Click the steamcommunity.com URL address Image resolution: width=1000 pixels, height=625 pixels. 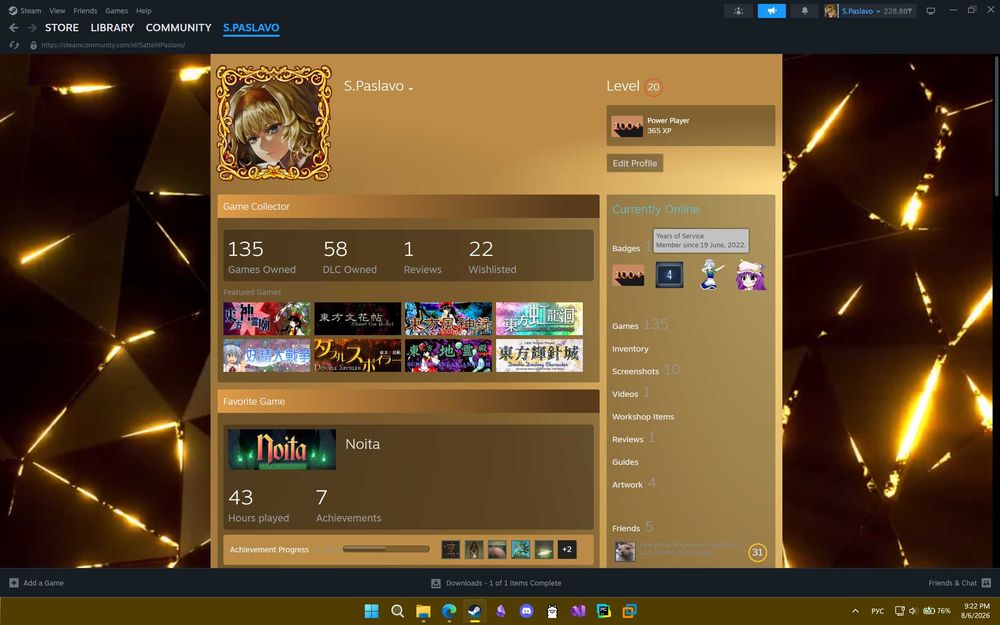[113, 45]
